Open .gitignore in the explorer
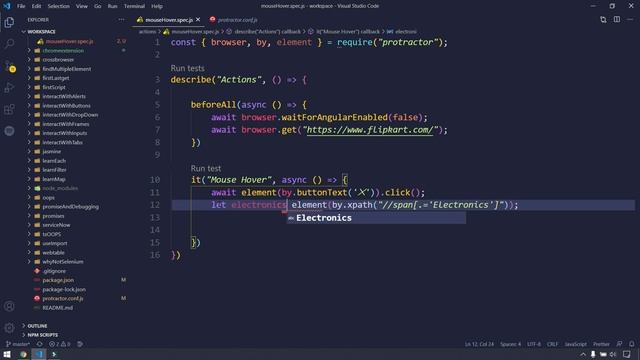 point(54,271)
